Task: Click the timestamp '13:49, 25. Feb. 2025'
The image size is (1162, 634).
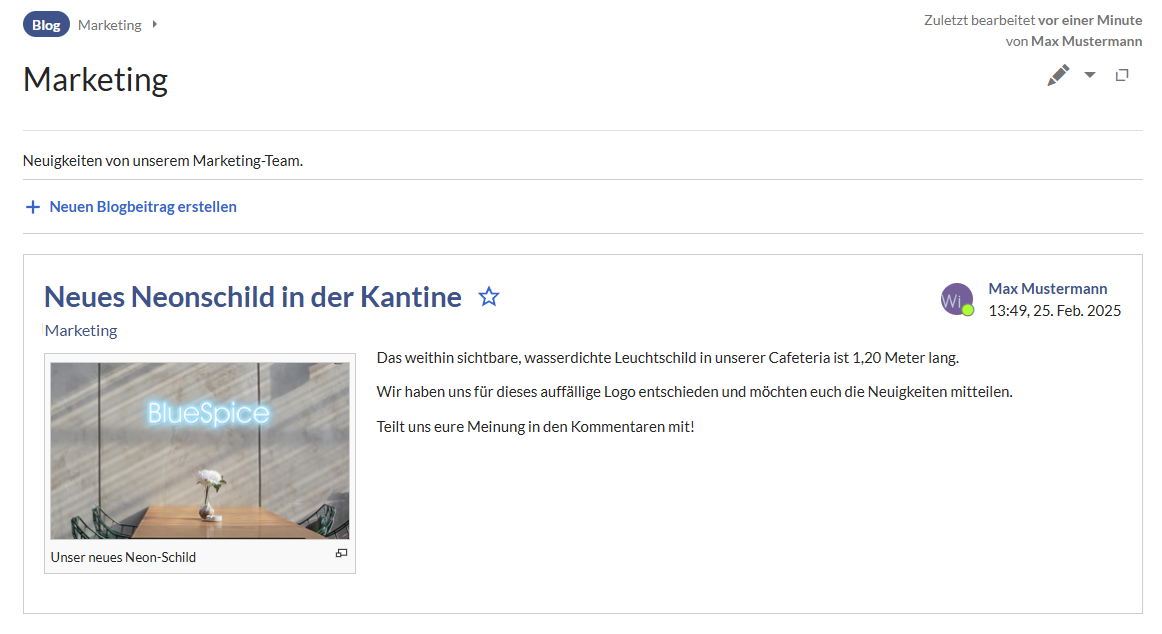Action: coord(1054,311)
